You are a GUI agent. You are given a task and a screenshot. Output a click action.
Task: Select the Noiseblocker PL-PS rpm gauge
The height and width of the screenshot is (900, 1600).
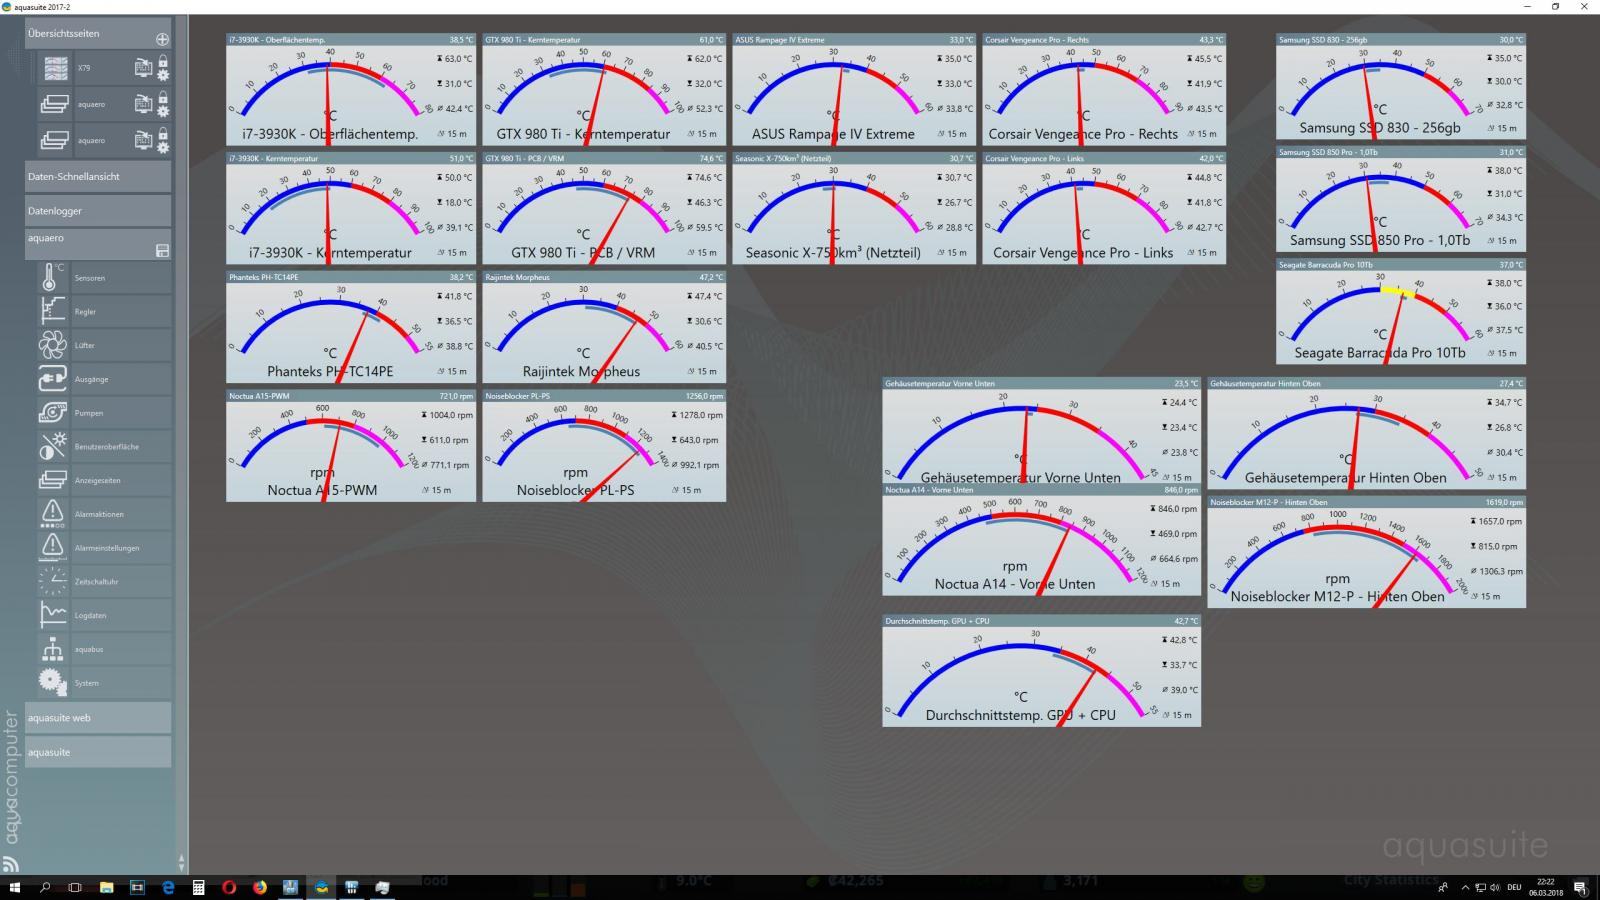pyautogui.click(x=604, y=446)
